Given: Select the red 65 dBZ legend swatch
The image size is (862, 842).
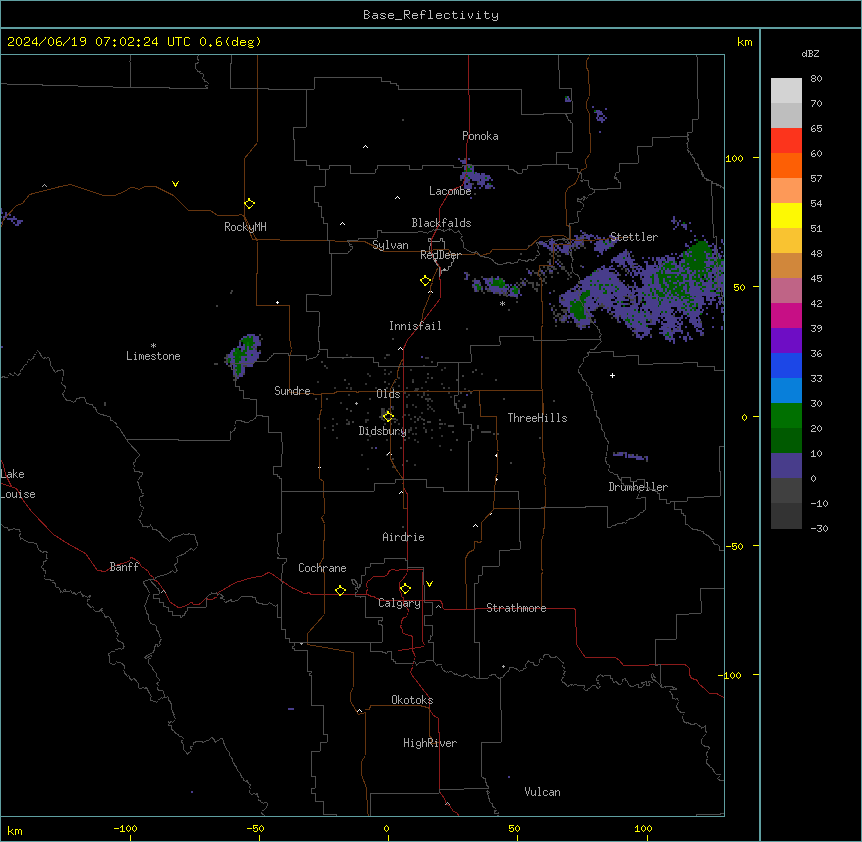Looking at the screenshot, I should [786, 140].
